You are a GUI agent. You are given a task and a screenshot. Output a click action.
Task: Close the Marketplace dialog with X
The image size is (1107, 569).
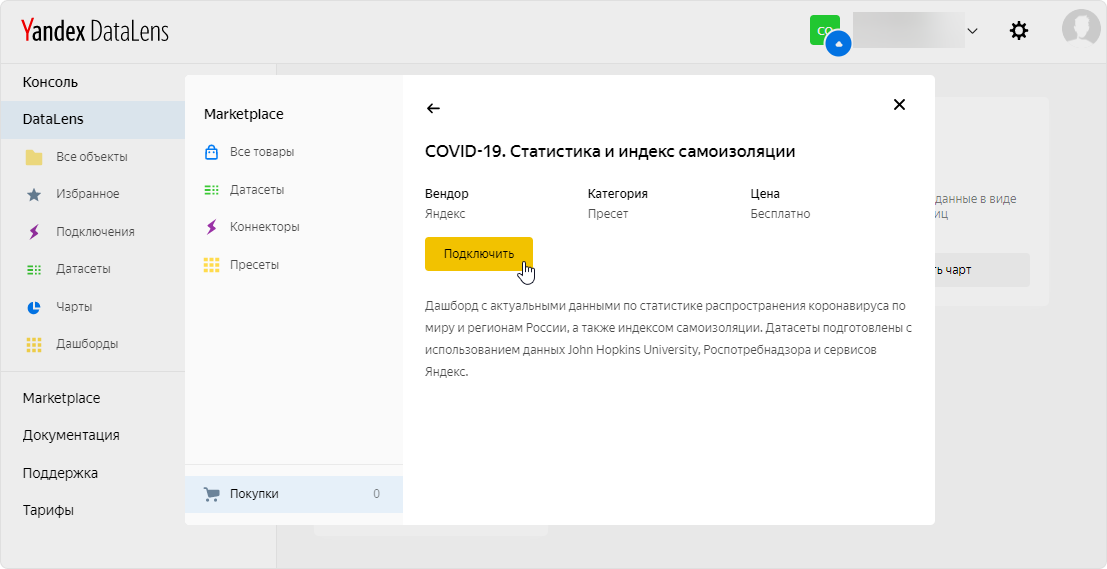coord(899,105)
